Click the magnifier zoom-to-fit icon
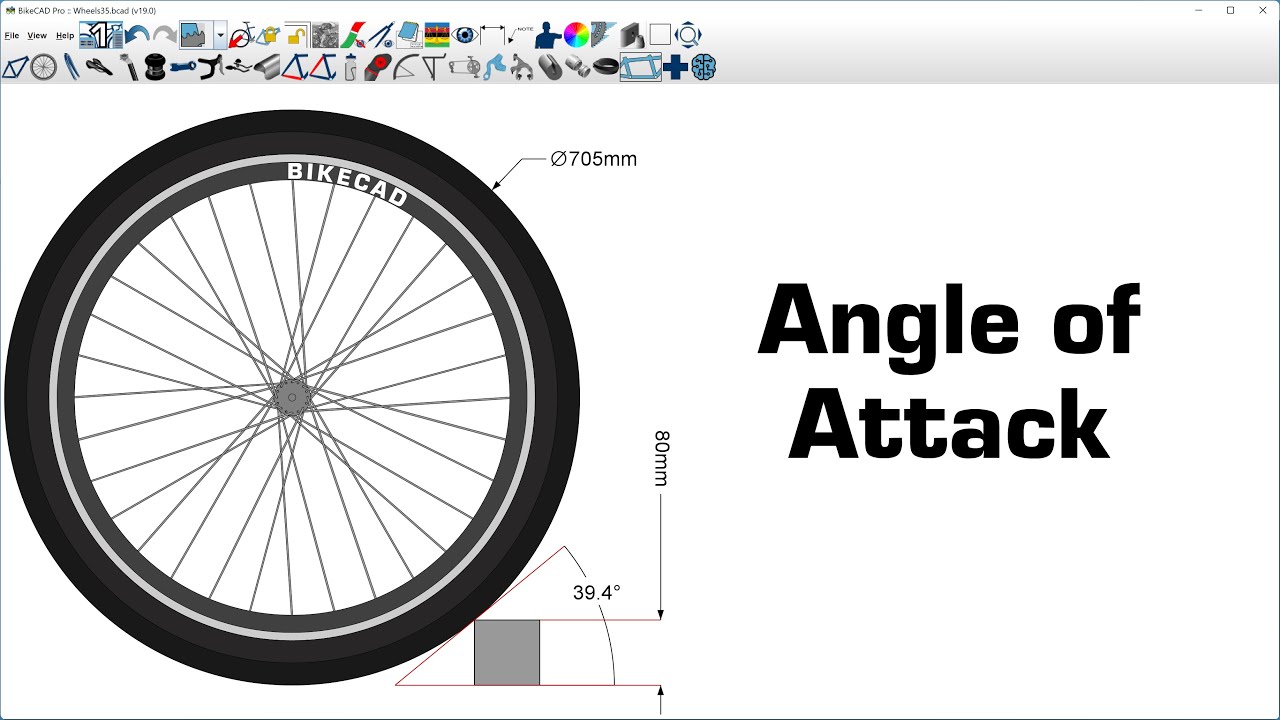This screenshot has height=720, width=1280. coord(688,36)
